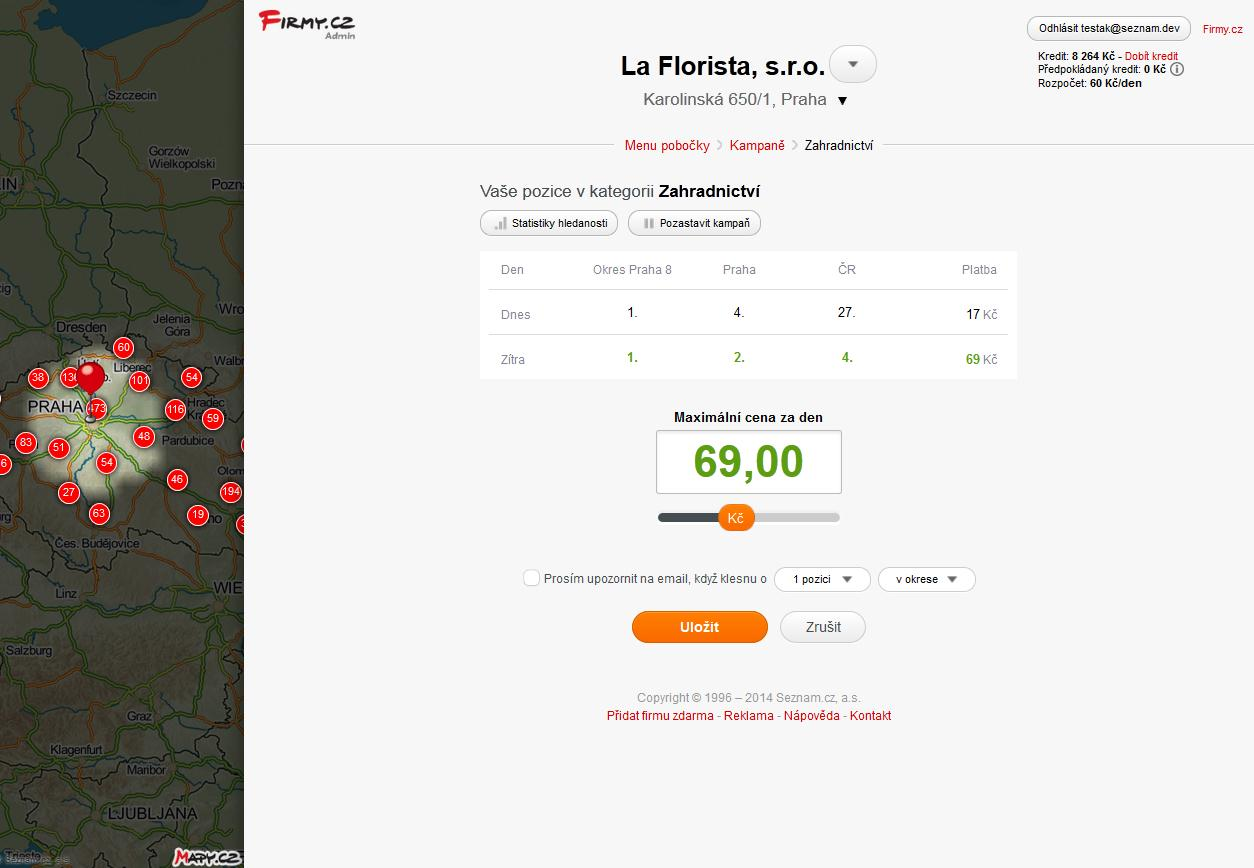Click the '27.' ČR position today
Screen dimensions: 1254x868
846,313
